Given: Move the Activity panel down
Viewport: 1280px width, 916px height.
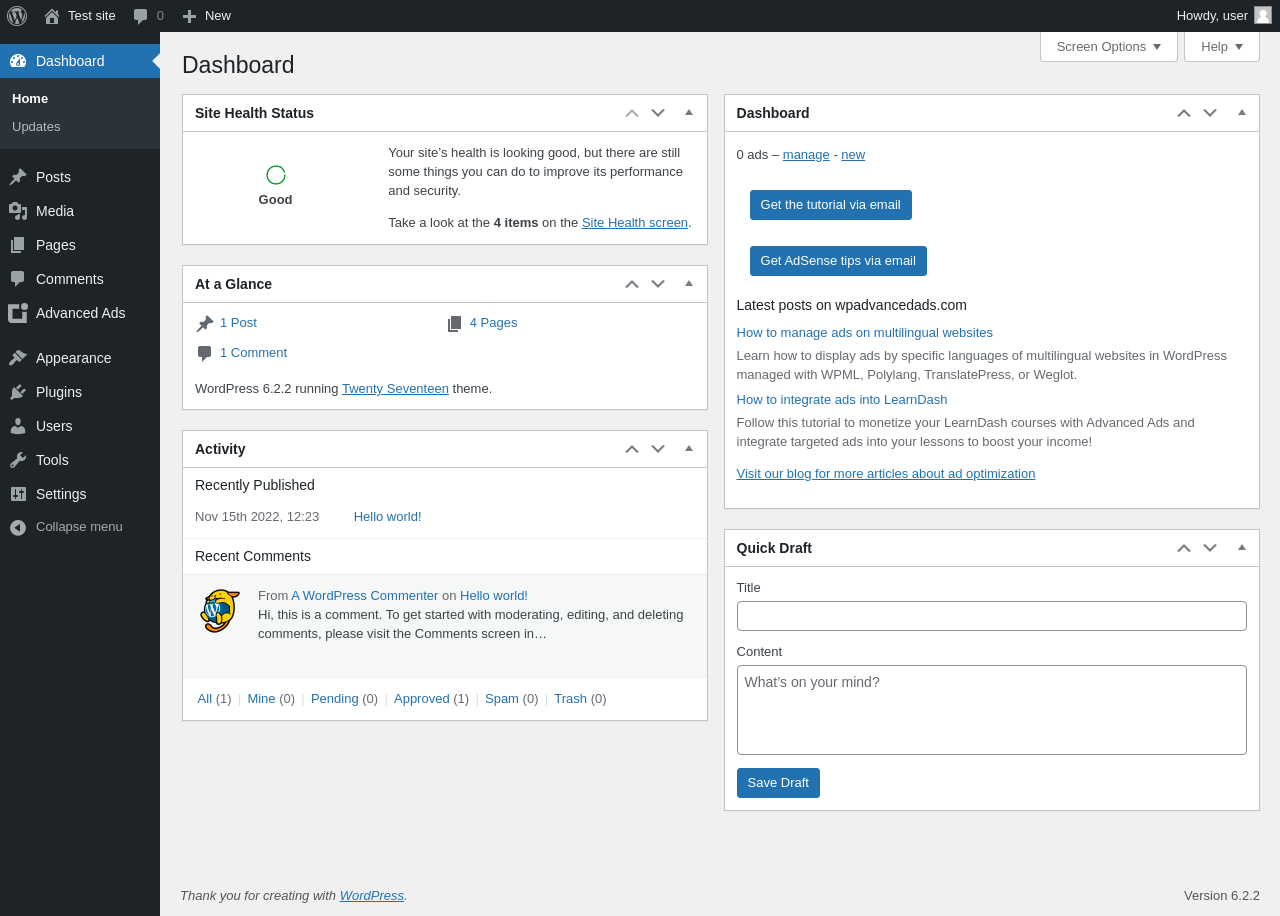Looking at the screenshot, I should [658, 449].
